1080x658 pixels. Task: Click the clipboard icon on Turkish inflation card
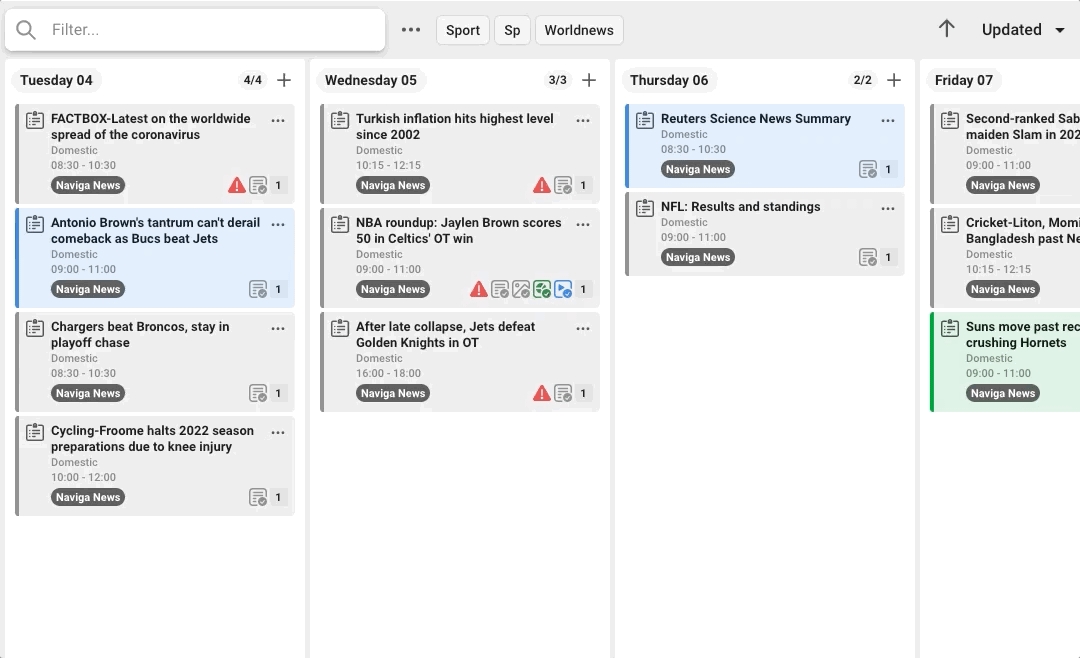pos(340,120)
